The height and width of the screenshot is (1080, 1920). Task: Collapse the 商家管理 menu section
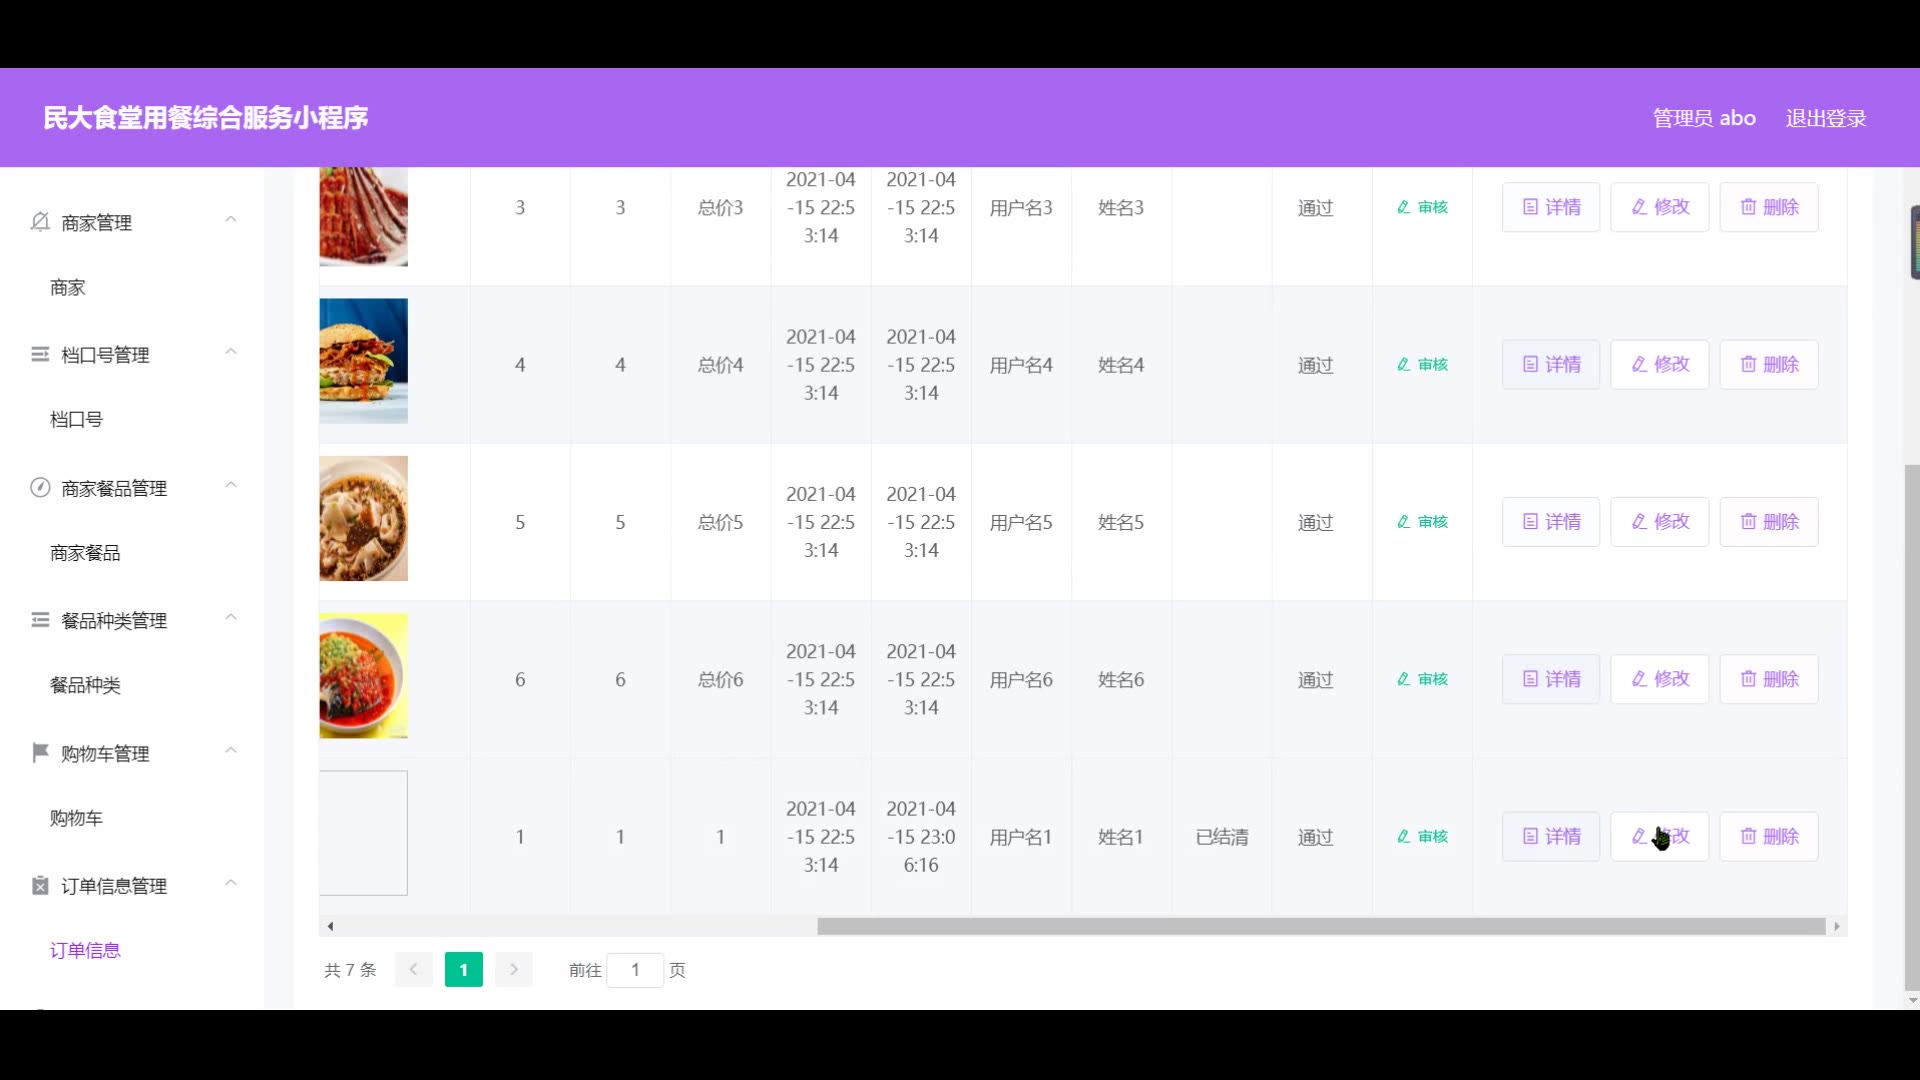[x=231, y=220]
